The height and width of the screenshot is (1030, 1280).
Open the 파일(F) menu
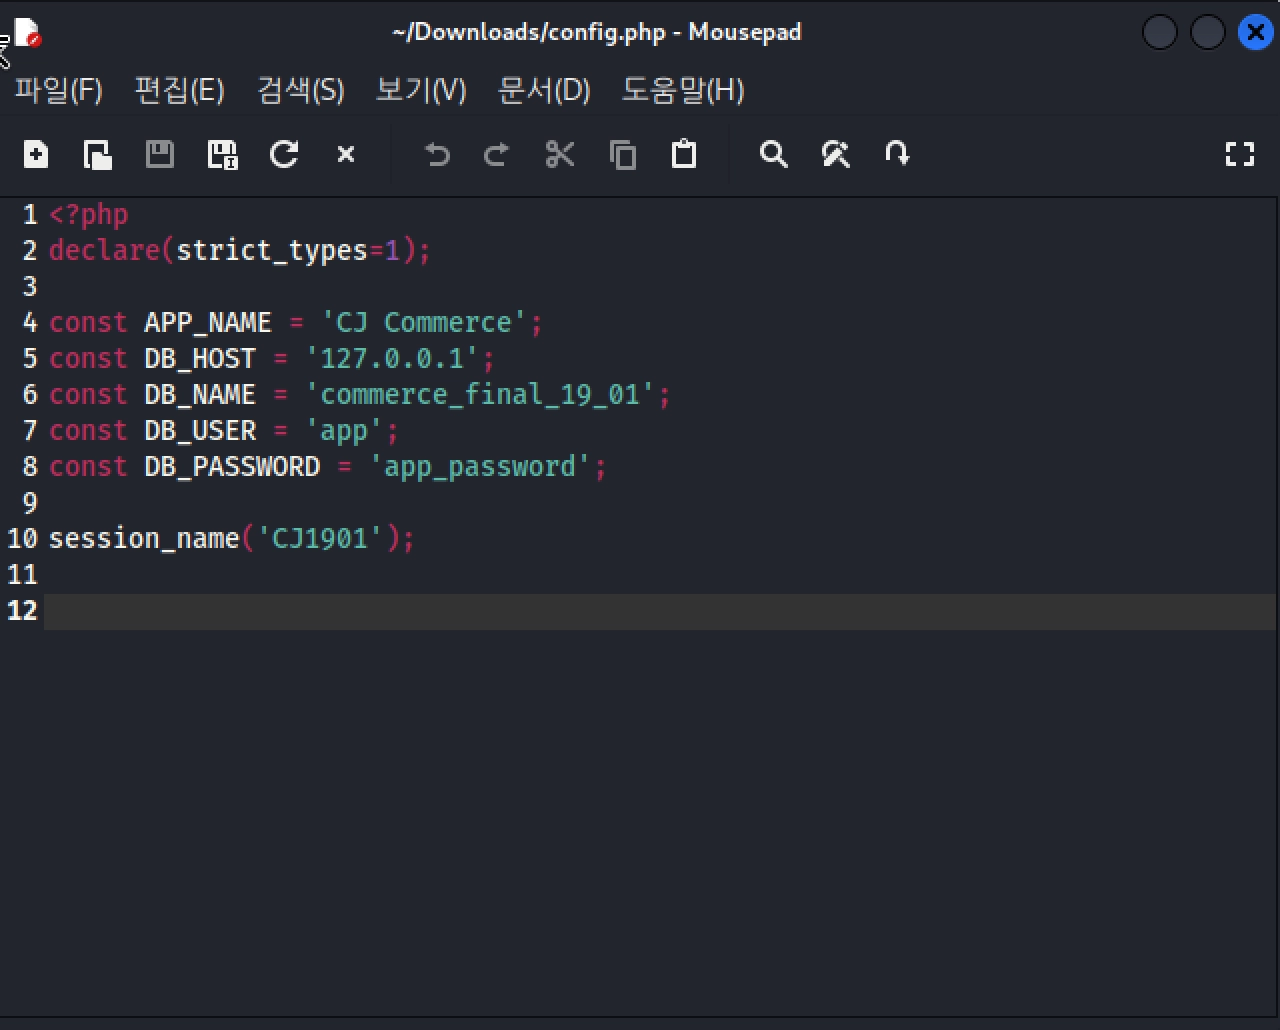click(x=58, y=91)
